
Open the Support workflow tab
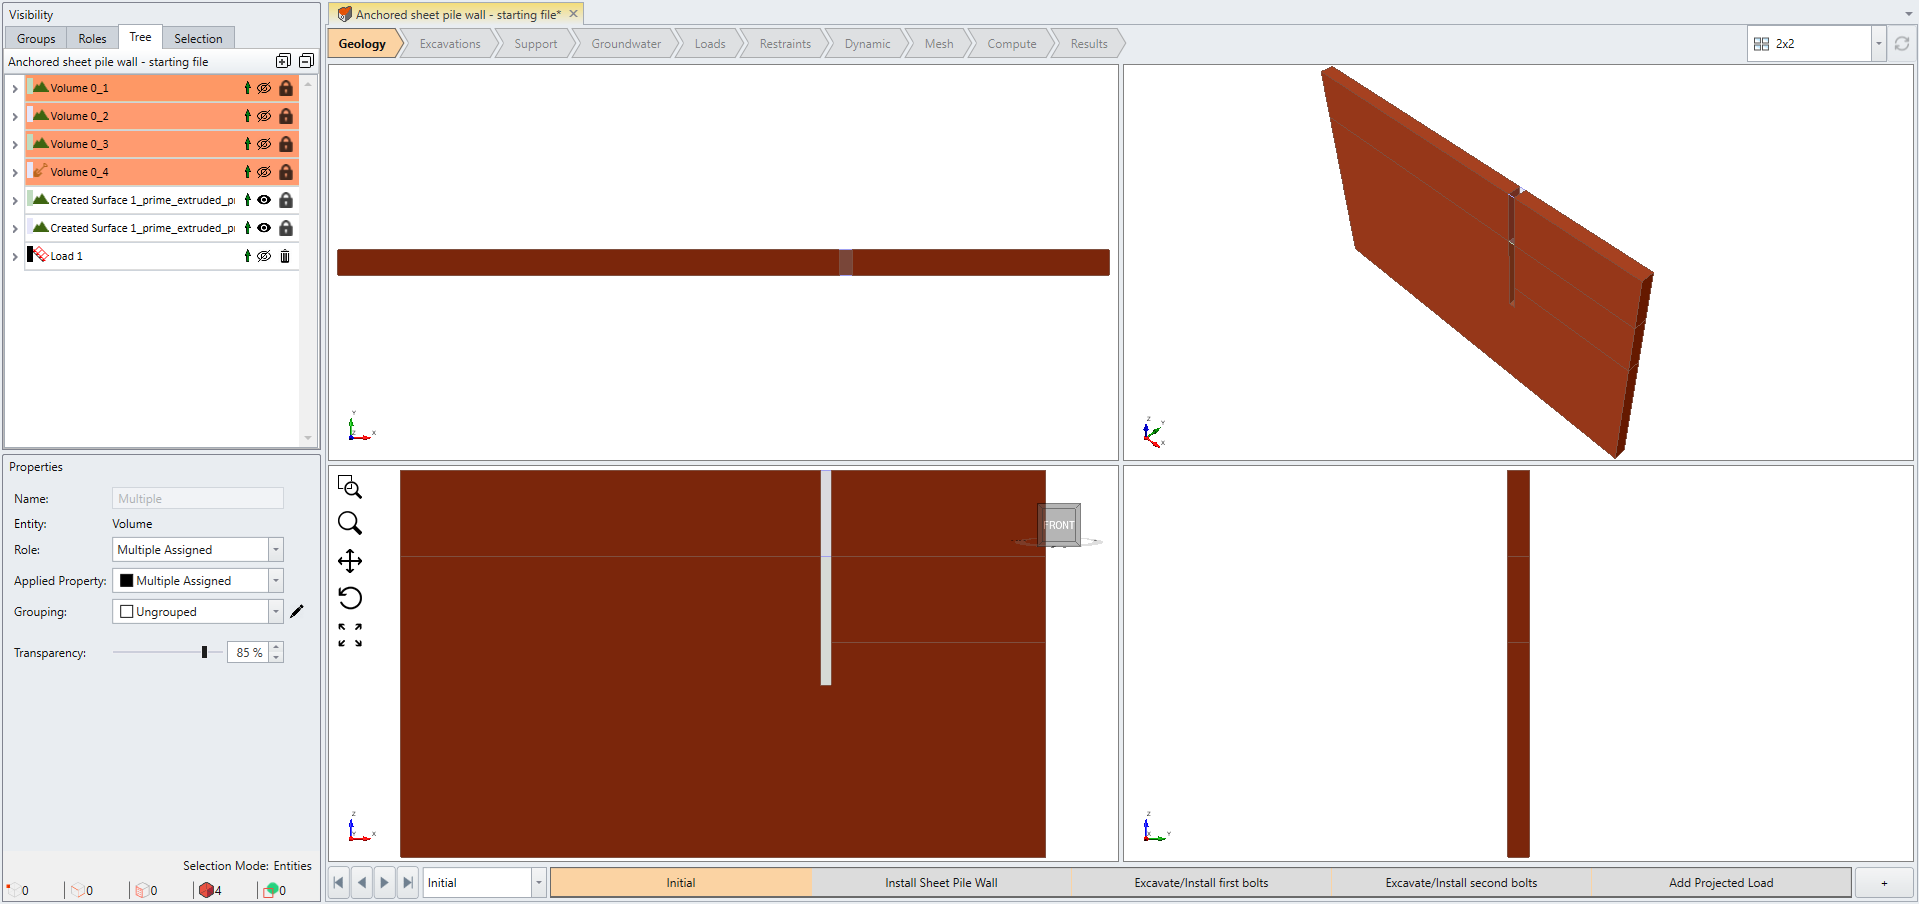536,44
